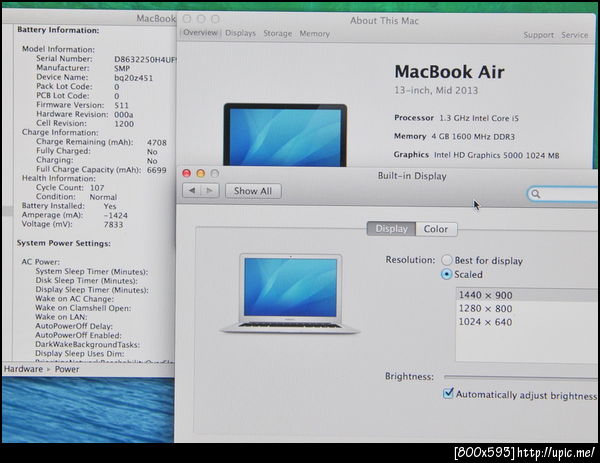Click the Wake on LAN row

[x=61, y=317]
